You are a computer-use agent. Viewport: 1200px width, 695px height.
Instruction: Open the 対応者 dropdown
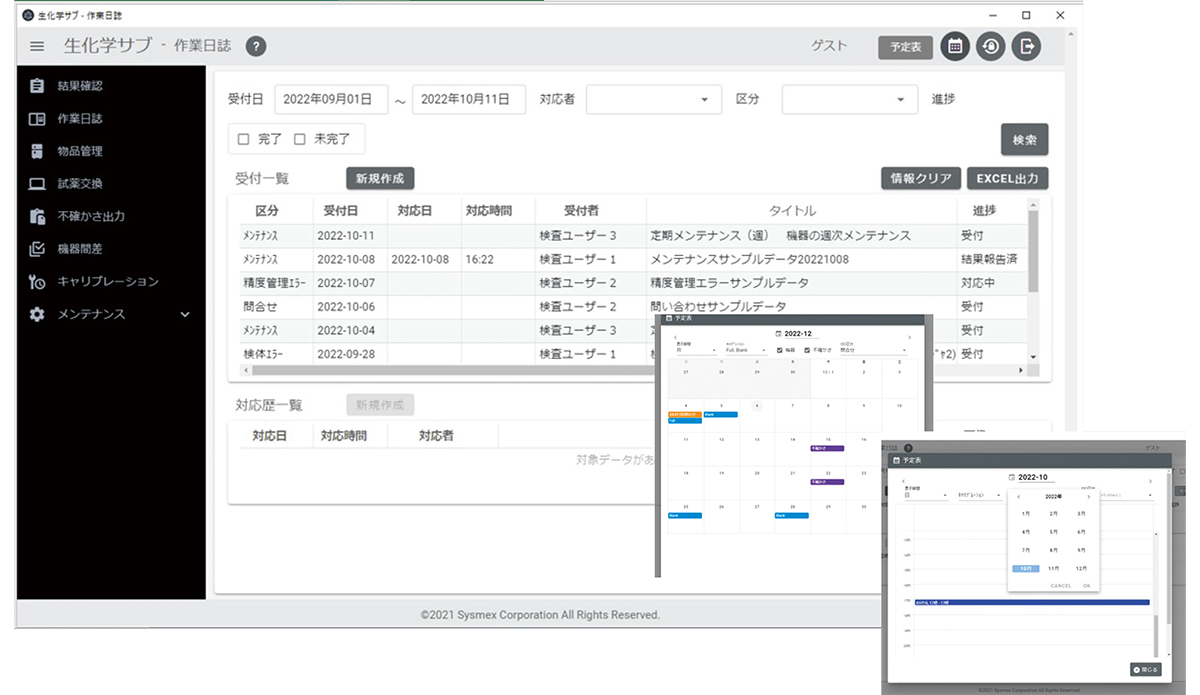pos(653,99)
